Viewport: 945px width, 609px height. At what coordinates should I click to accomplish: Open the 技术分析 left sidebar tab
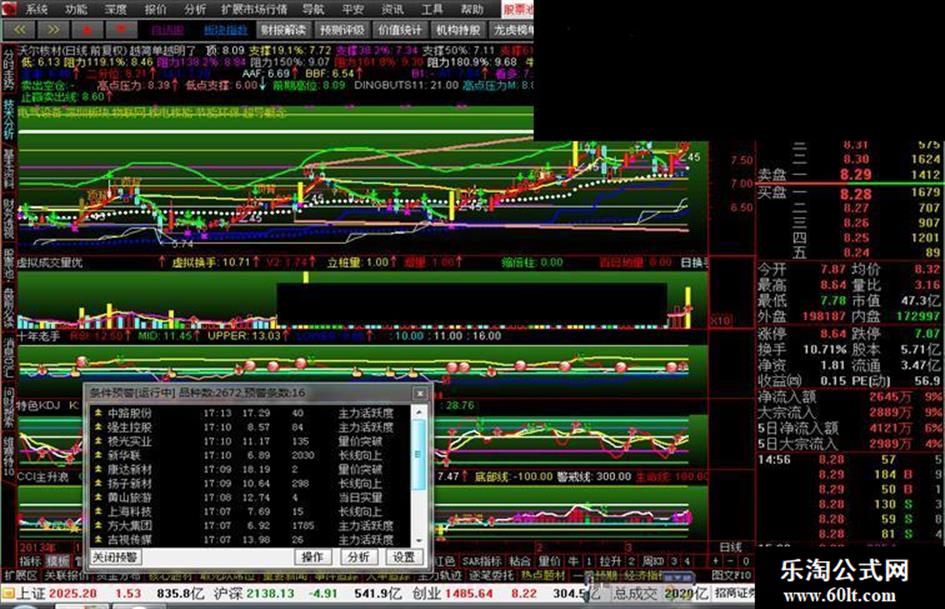(8, 118)
